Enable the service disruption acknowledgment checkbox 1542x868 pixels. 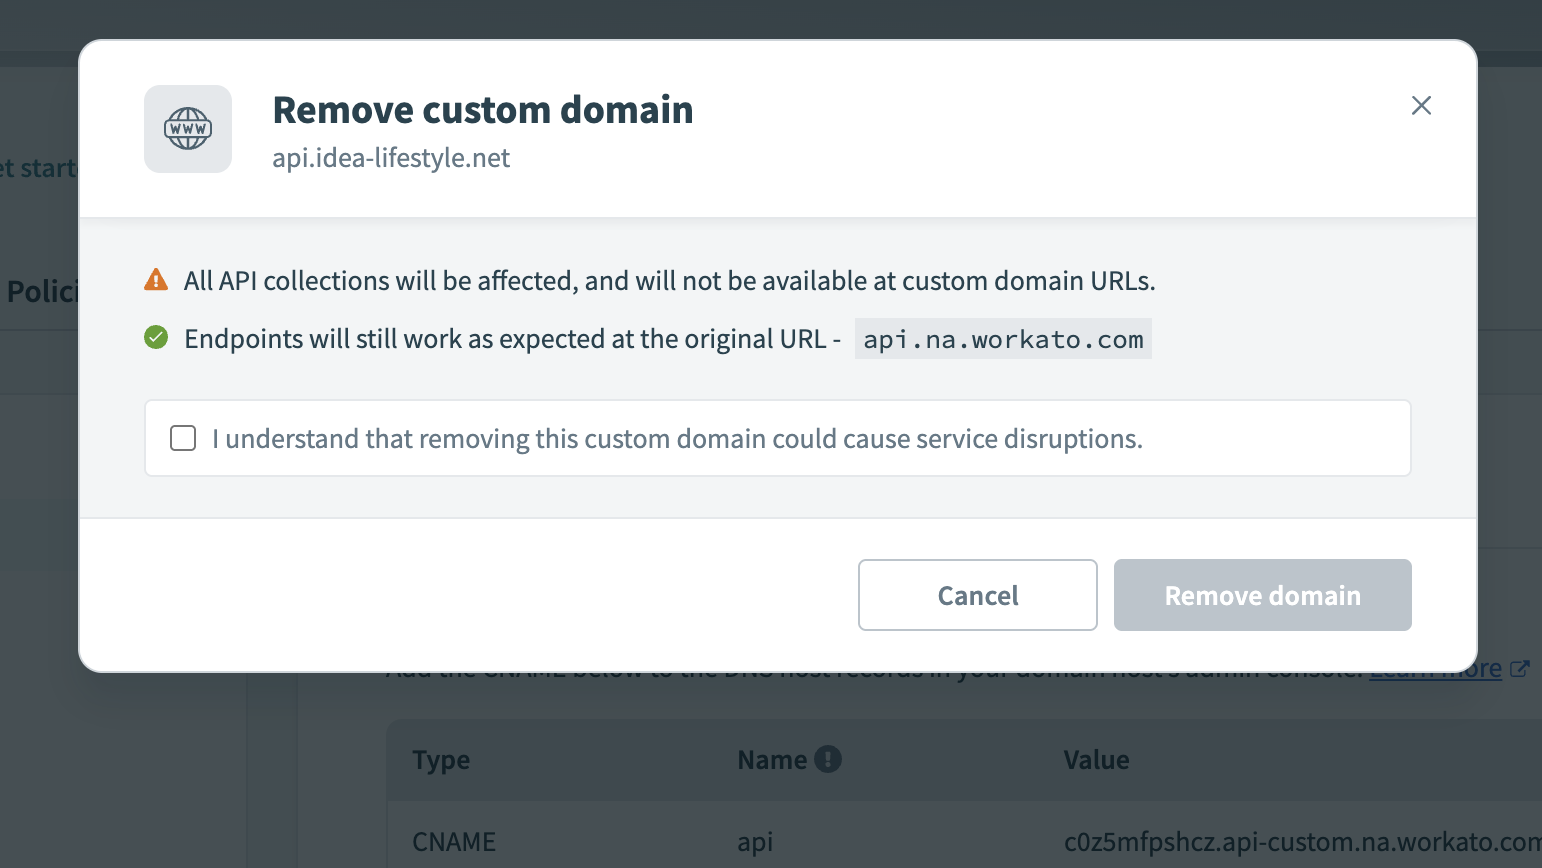(183, 438)
